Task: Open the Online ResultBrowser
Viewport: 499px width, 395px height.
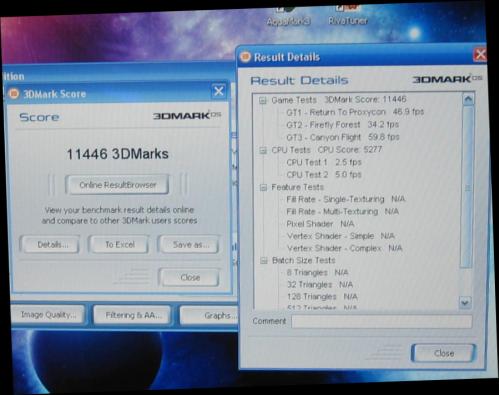Action: click(117, 185)
